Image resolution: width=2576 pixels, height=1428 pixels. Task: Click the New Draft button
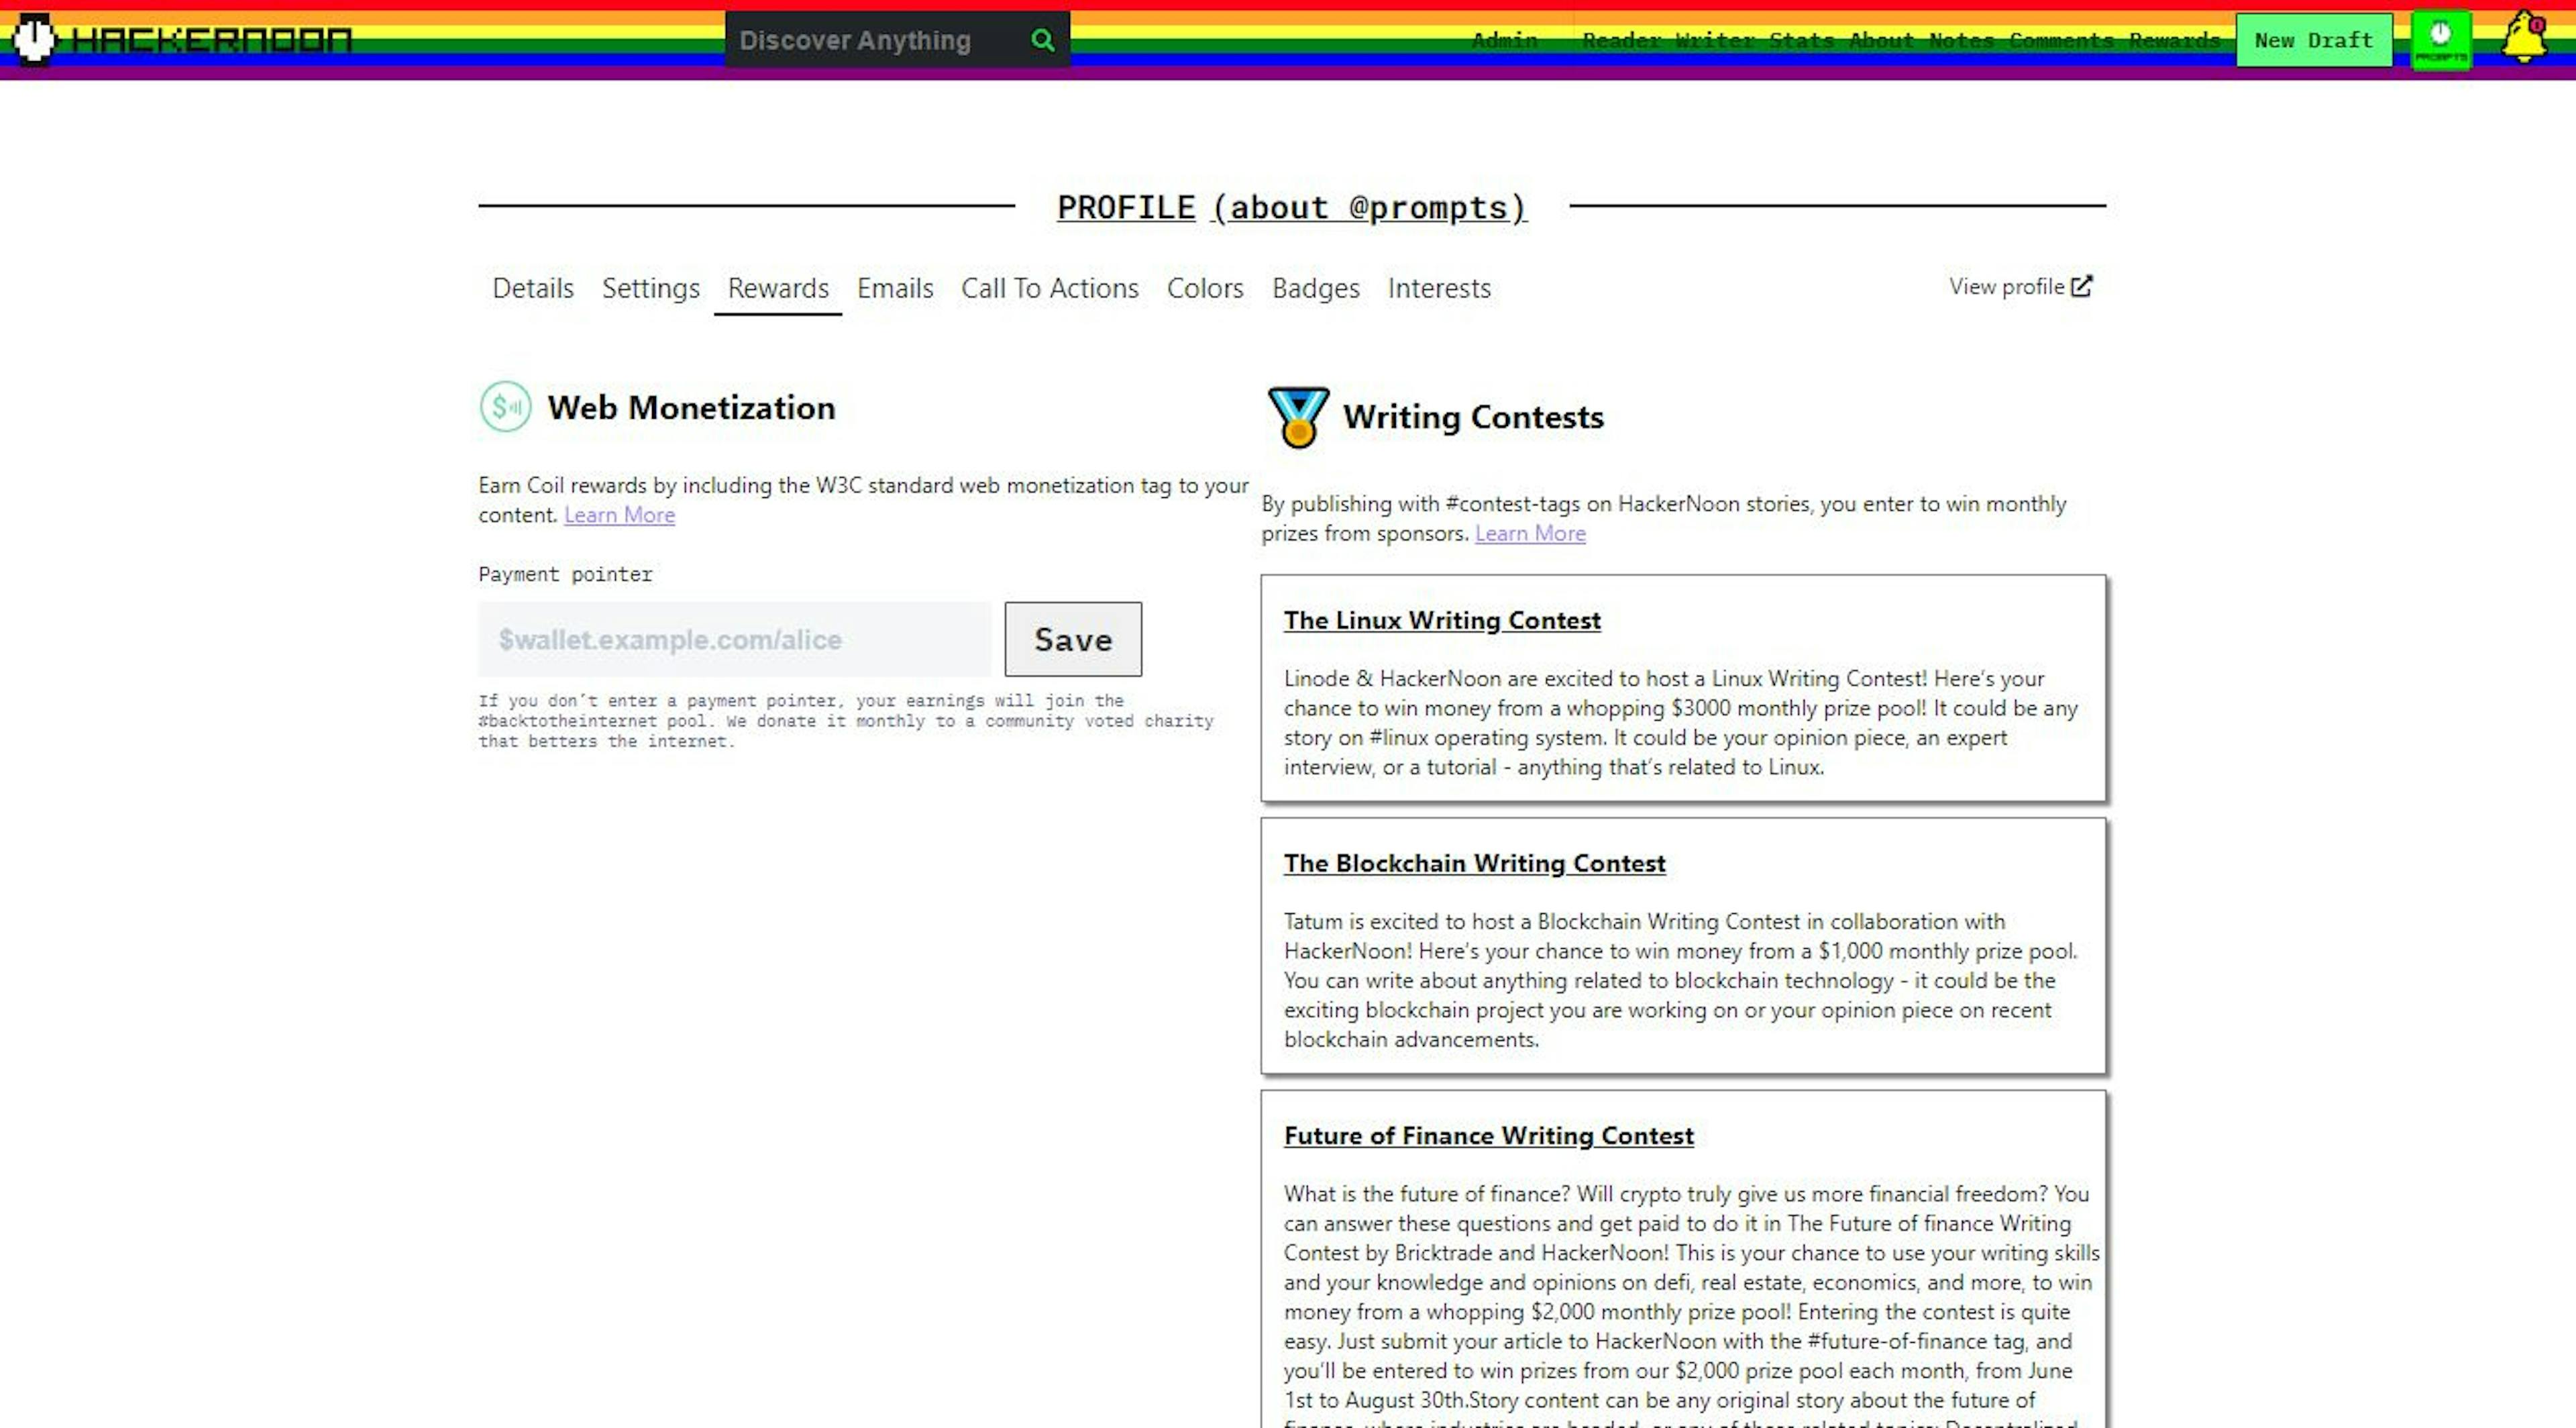(x=2314, y=40)
